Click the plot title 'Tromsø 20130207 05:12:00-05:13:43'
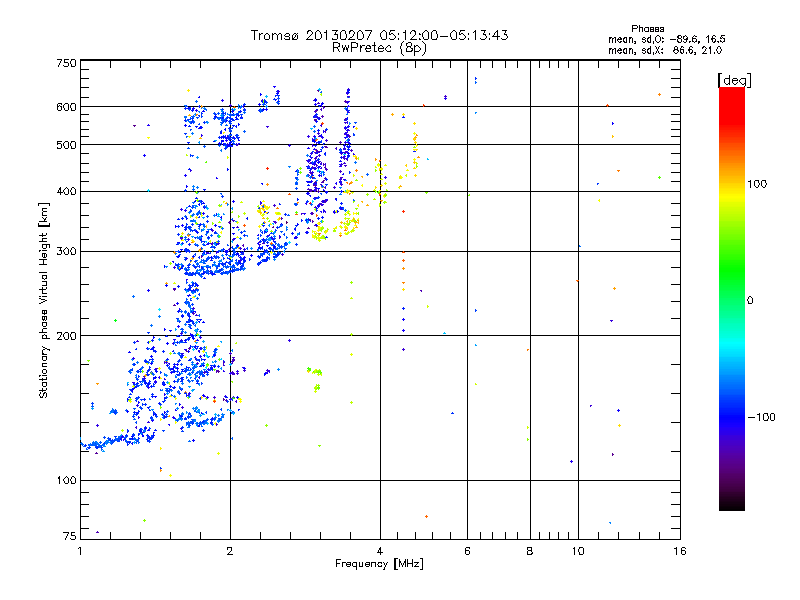 (x=379, y=35)
